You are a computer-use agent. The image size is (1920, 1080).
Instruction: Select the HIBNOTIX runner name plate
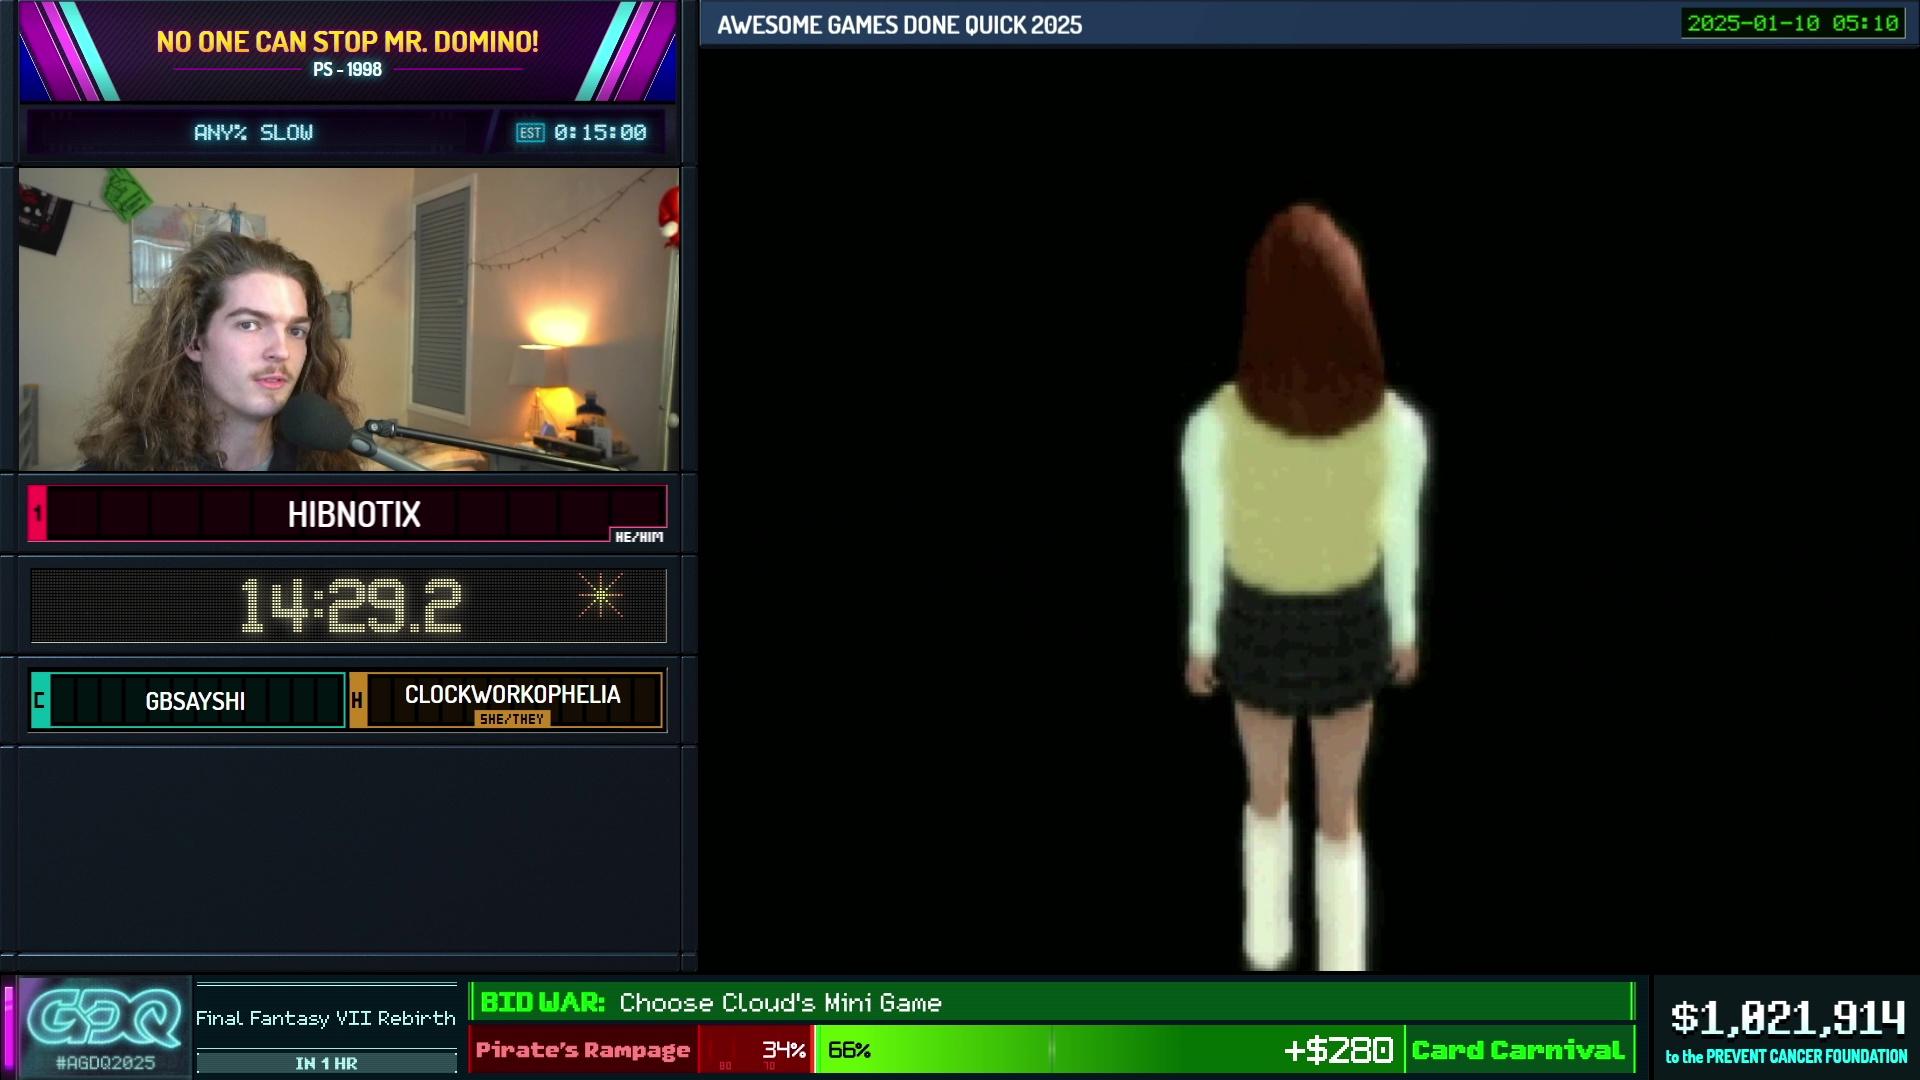(x=348, y=514)
